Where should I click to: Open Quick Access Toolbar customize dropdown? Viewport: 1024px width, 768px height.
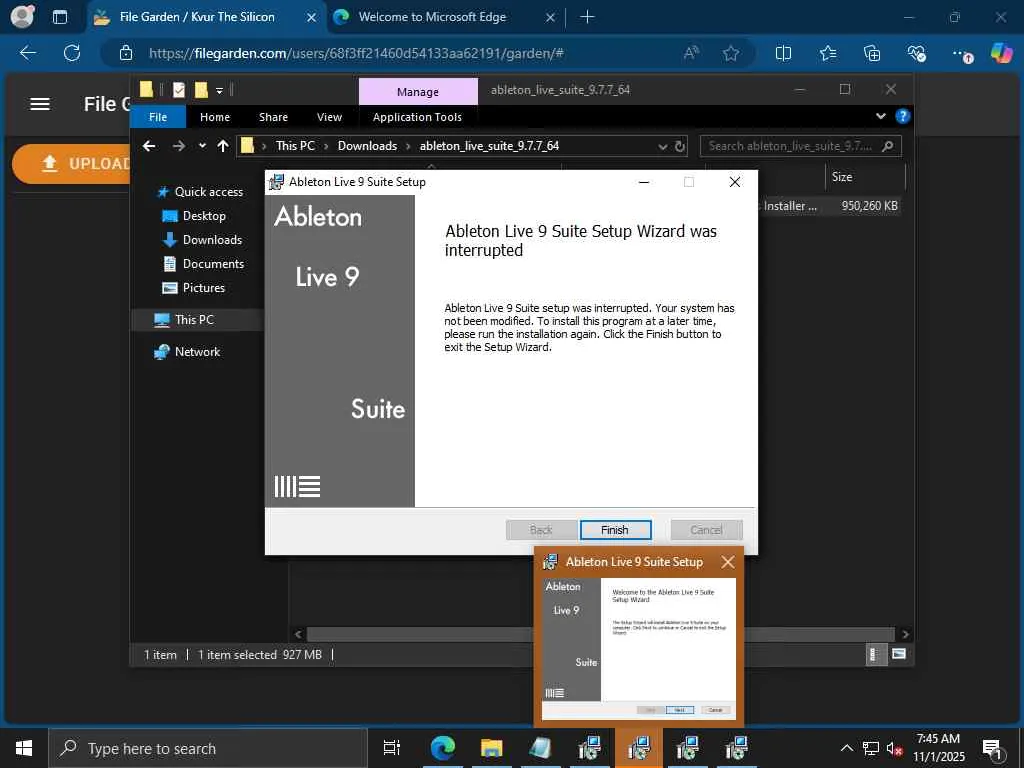(219, 91)
